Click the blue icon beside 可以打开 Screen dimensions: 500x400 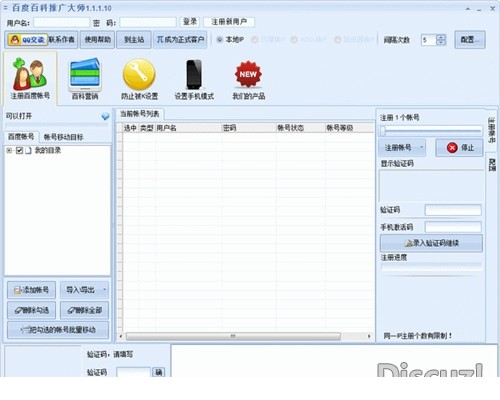coord(105,116)
